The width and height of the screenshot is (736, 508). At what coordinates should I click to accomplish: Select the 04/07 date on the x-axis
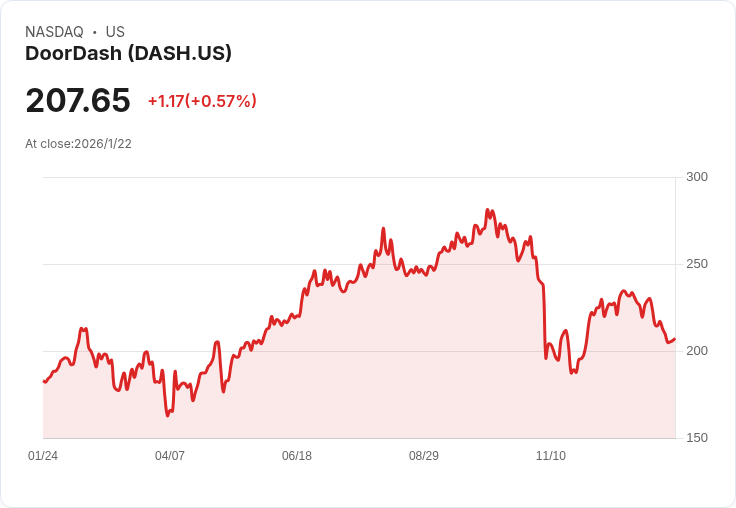[170, 456]
